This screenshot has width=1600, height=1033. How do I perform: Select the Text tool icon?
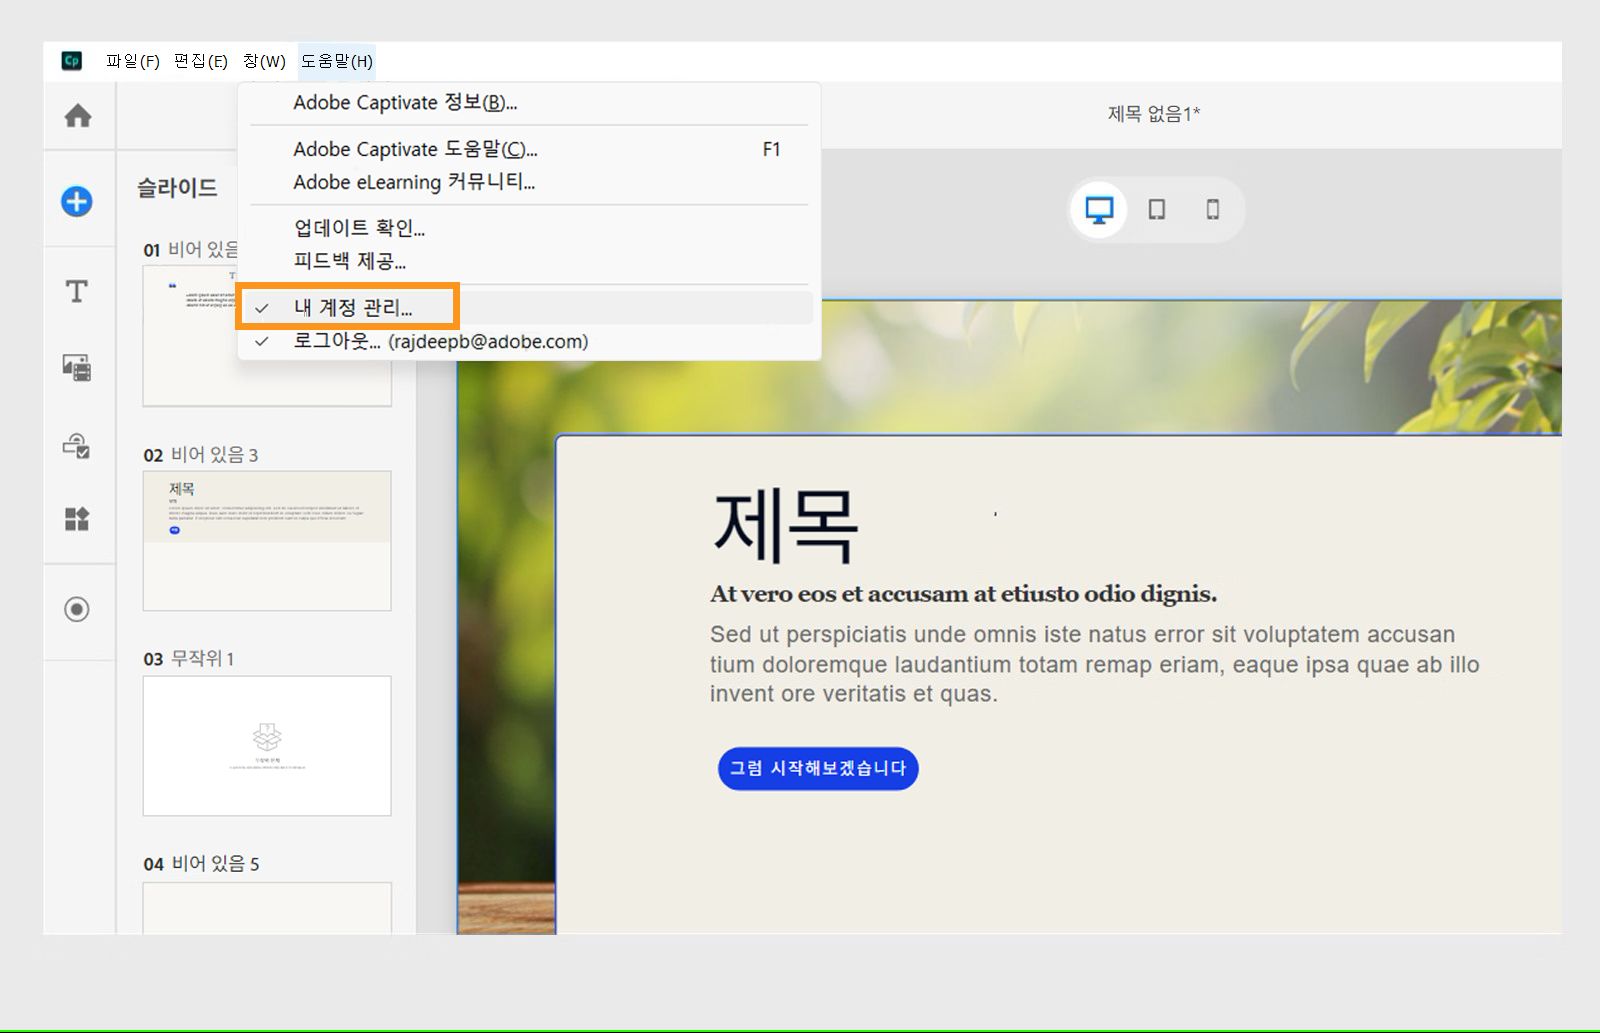point(77,291)
